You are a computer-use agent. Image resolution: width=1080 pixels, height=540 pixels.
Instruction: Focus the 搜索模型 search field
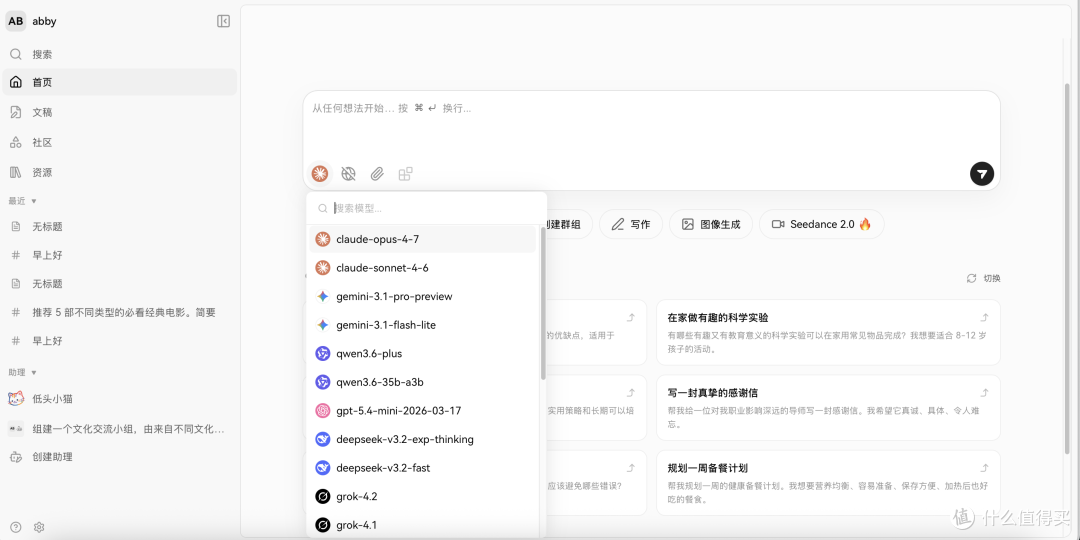(x=426, y=208)
